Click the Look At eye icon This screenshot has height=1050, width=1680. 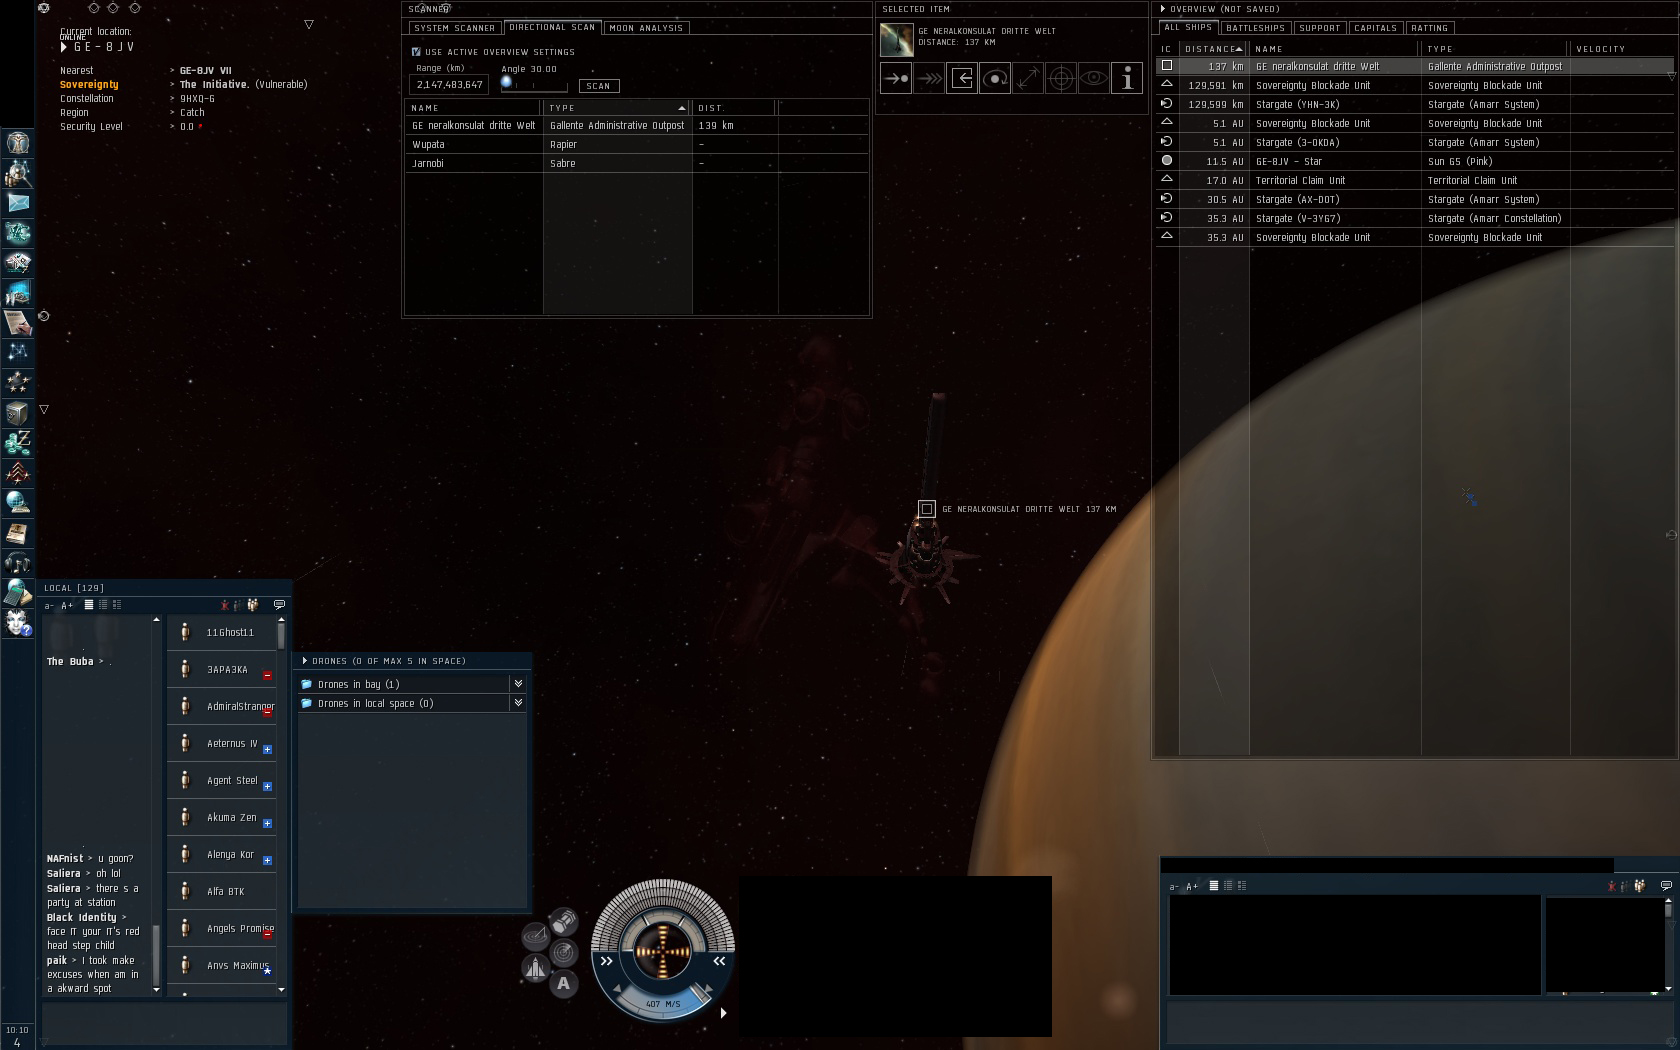pyautogui.click(x=1094, y=78)
